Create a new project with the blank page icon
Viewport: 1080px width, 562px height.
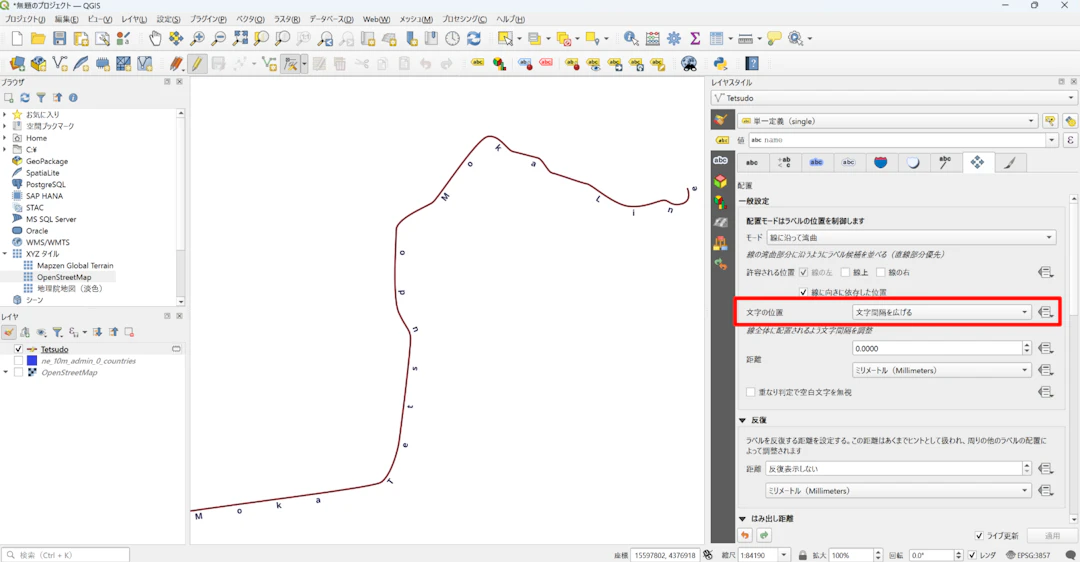[x=17, y=39]
